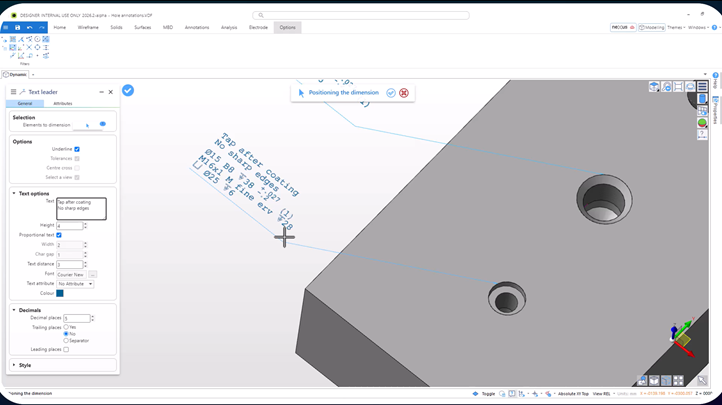Adjust the Height spinner arrows

tap(85, 226)
